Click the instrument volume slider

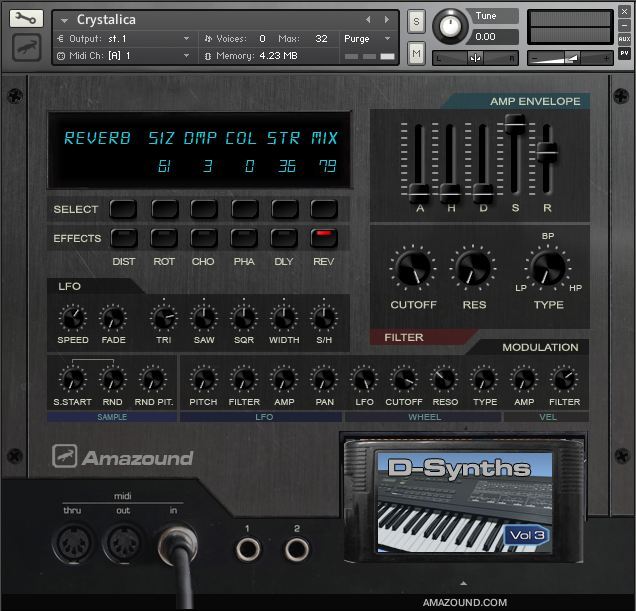570,58
